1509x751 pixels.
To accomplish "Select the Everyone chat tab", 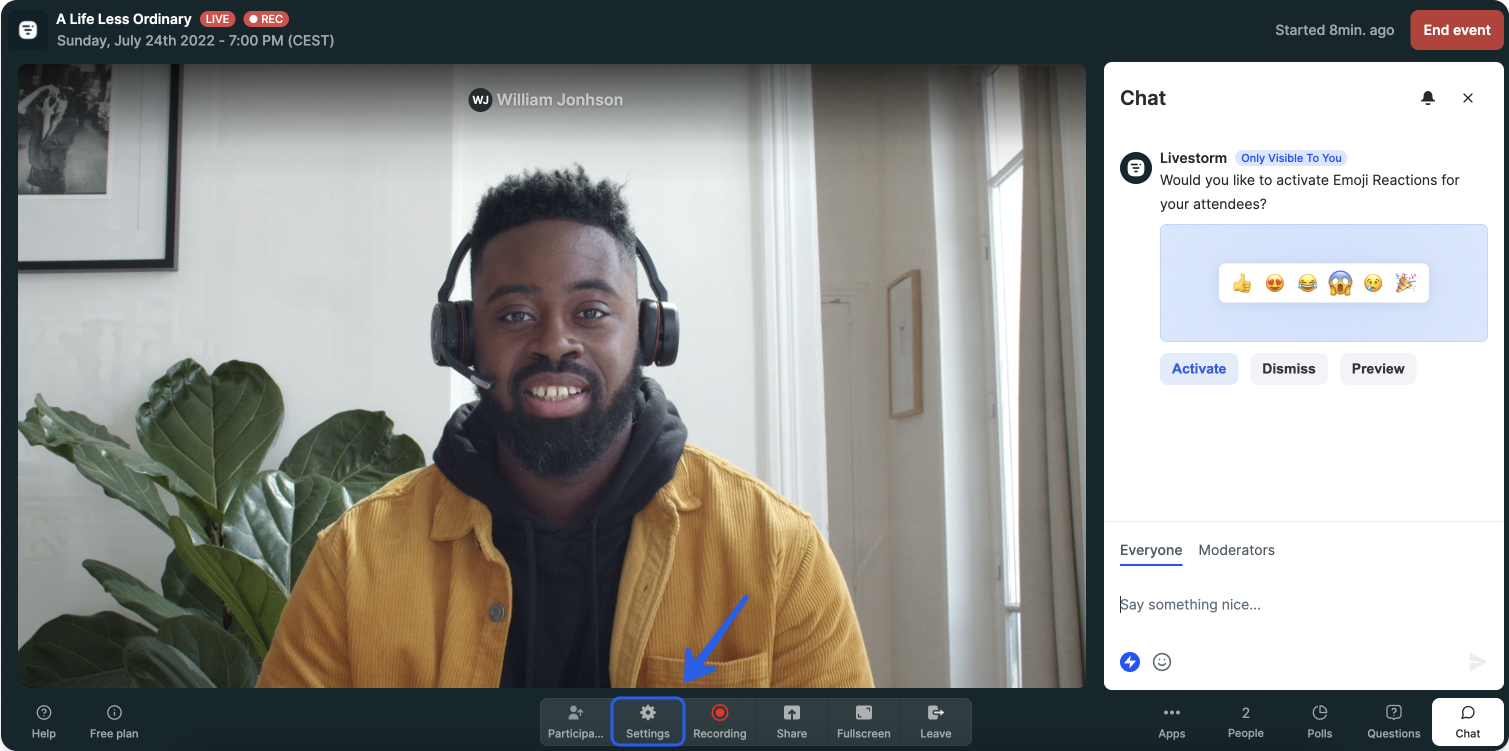I will pos(1150,550).
